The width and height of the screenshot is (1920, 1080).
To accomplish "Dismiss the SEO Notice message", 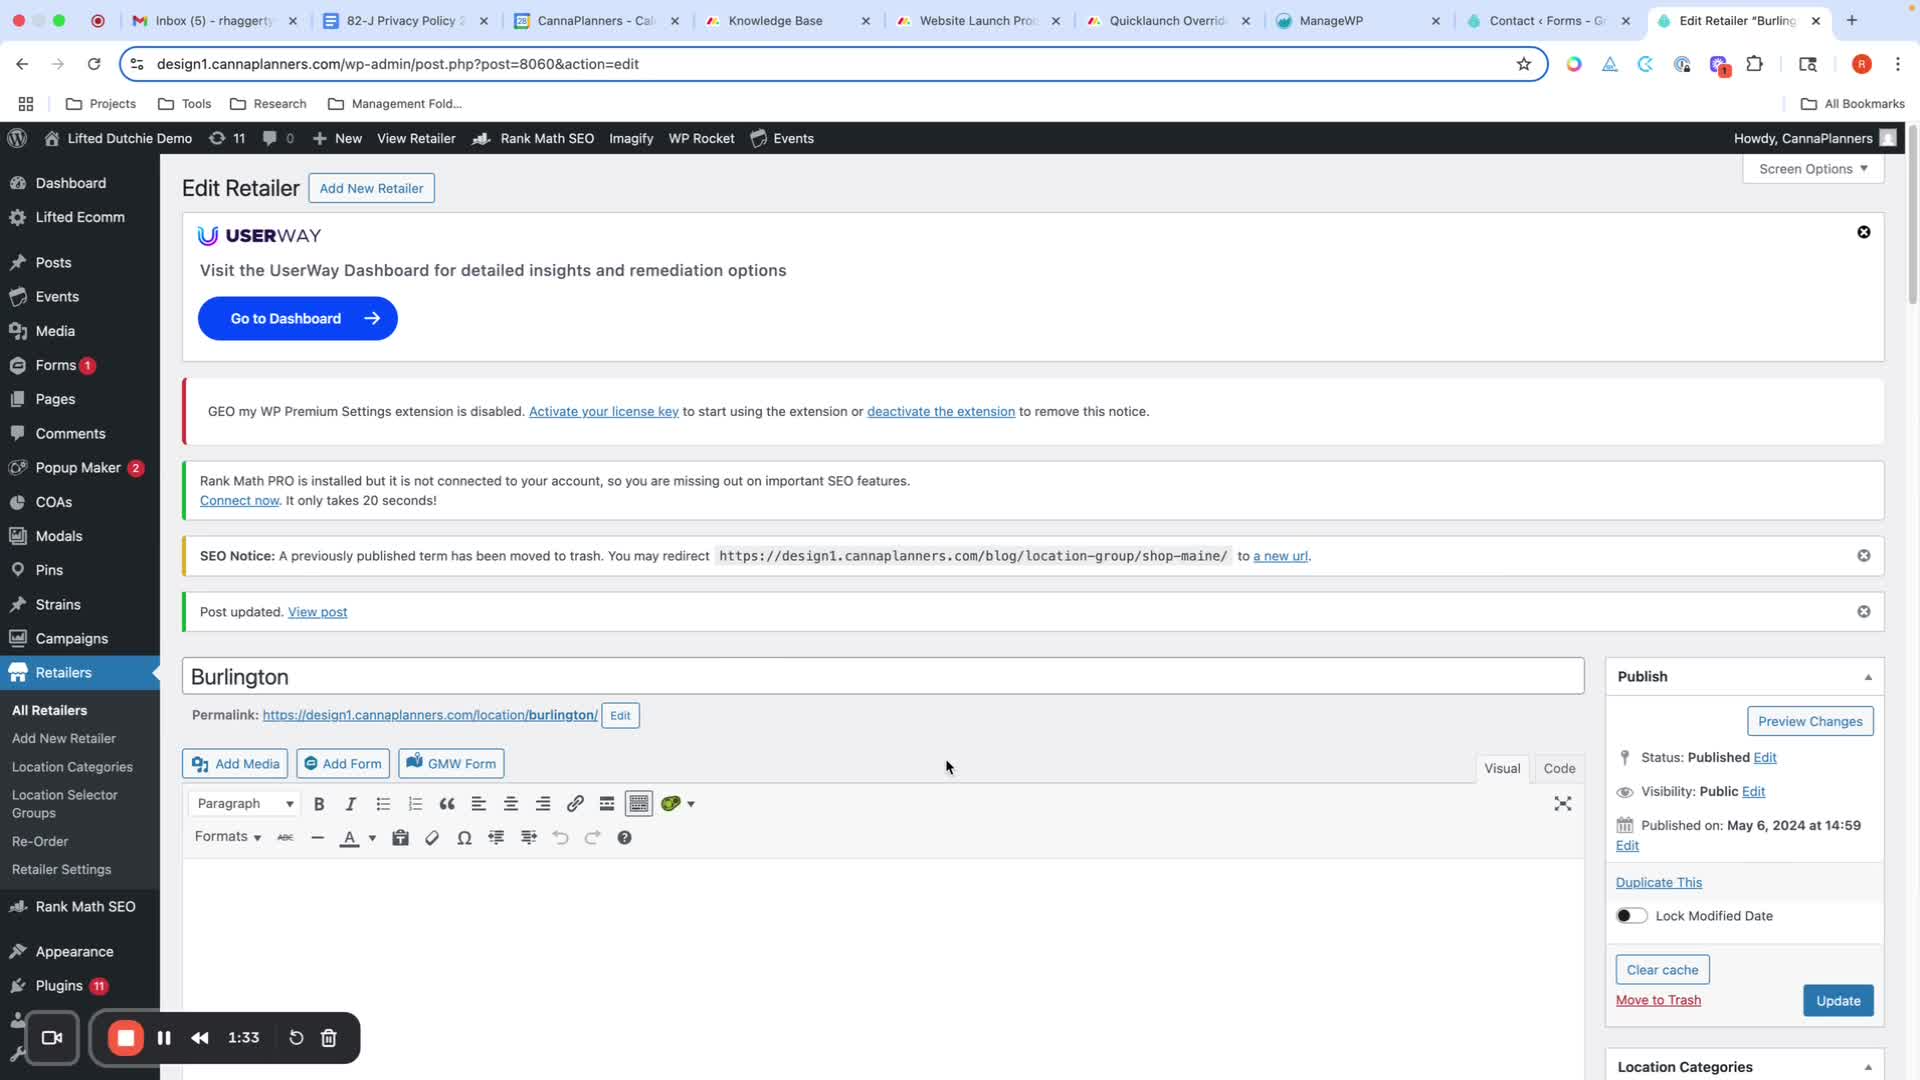I will pos(1864,556).
